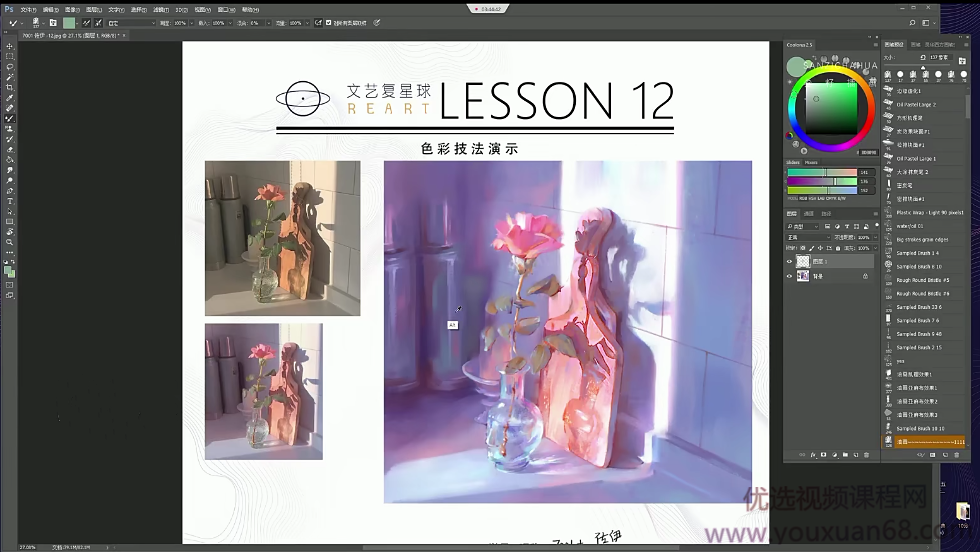Screen dimensions: 980x552
Task: Create new adjustment layer icon
Action: pyautogui.click(x=834, y=455)
